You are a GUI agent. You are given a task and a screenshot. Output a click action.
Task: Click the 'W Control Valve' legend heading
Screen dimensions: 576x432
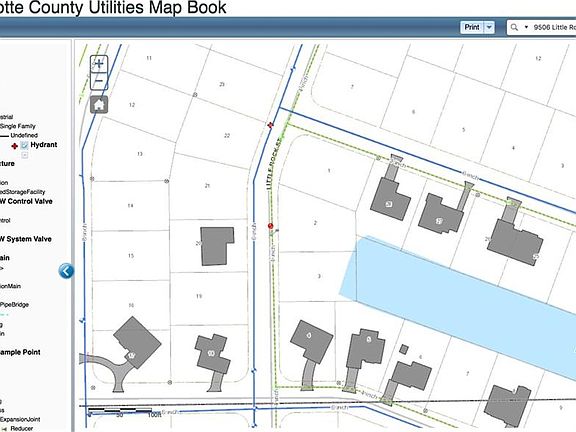tap(26, 201)
